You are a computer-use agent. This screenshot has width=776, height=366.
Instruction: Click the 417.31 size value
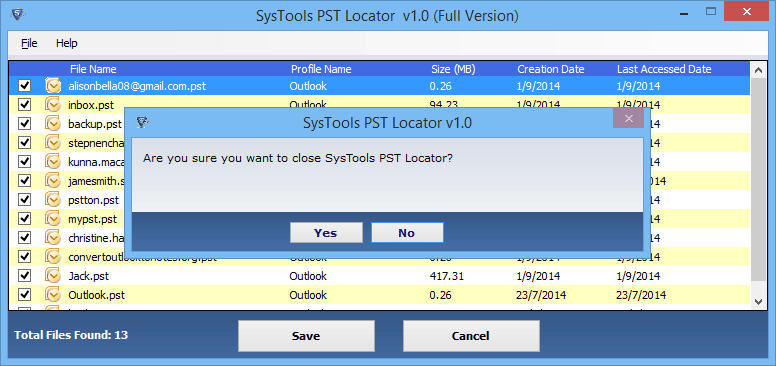(x=446, y=276)
